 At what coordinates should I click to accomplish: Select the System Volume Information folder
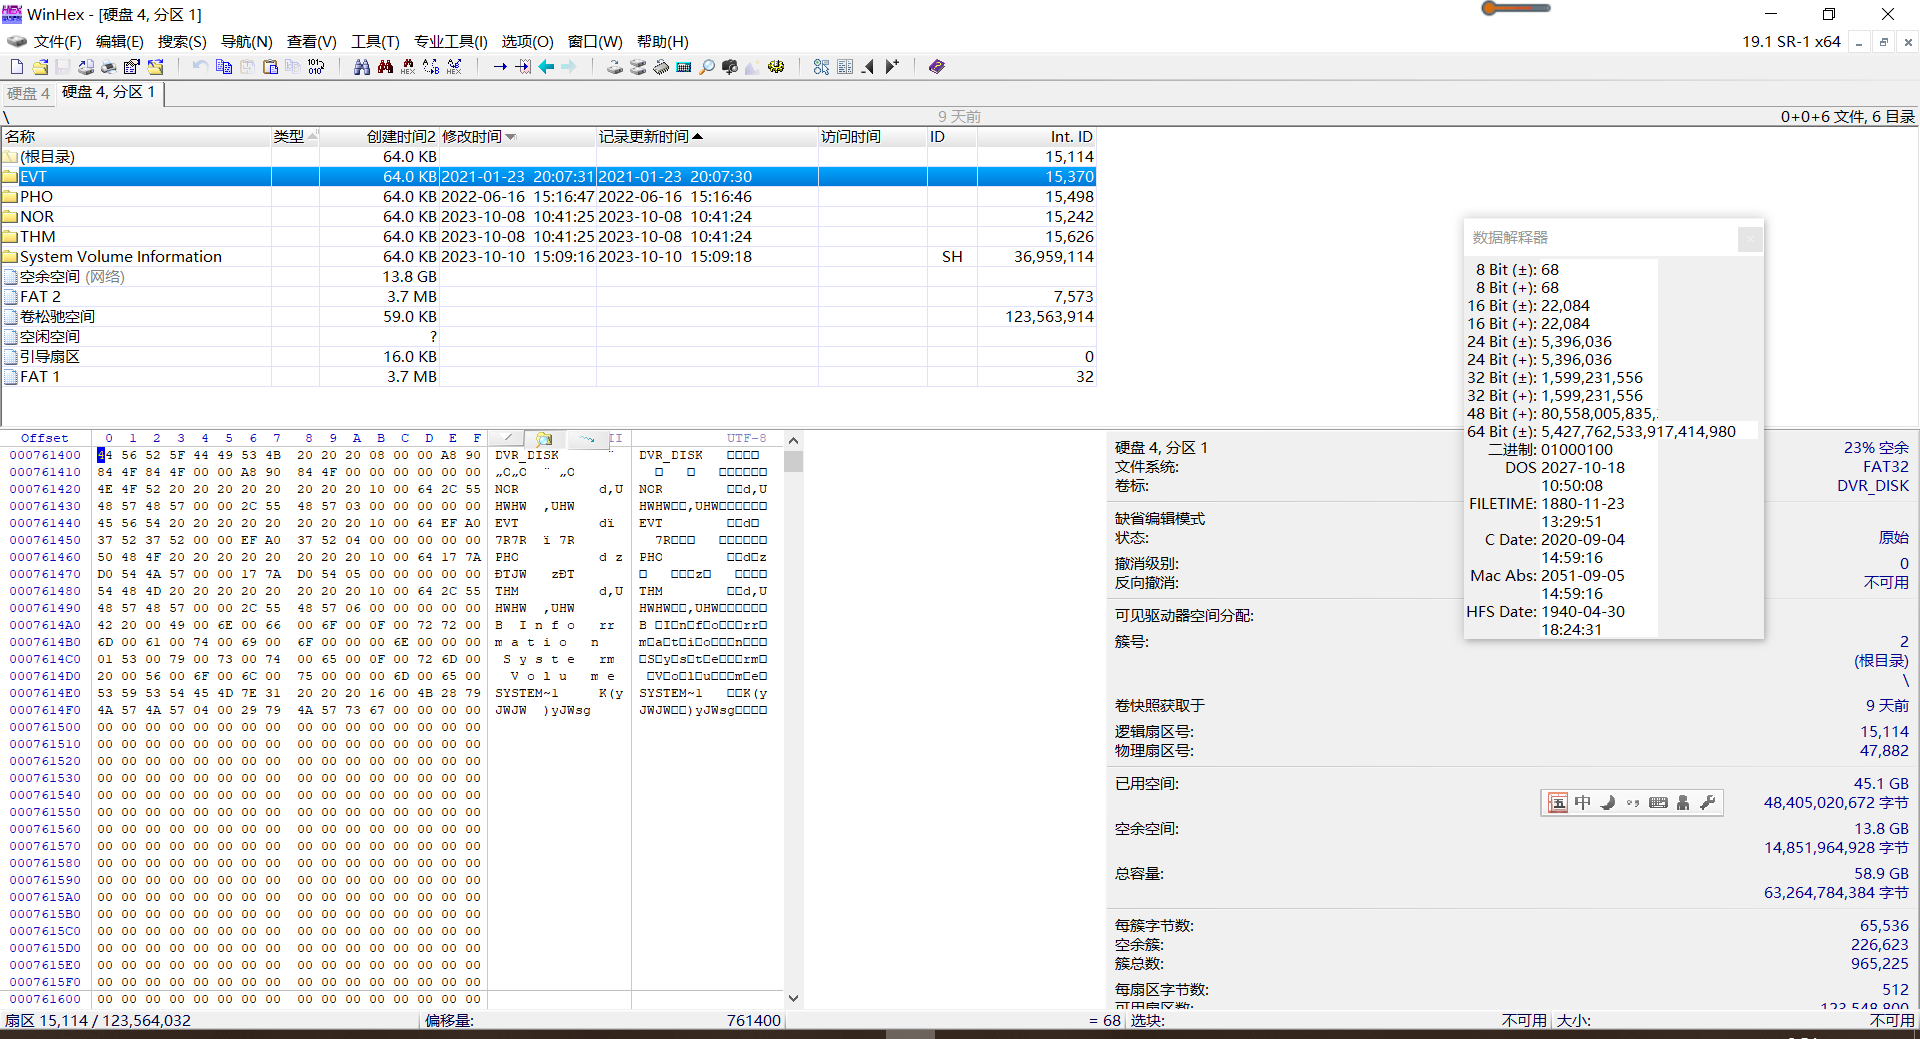pyautogui.click(x=548, y=257)
